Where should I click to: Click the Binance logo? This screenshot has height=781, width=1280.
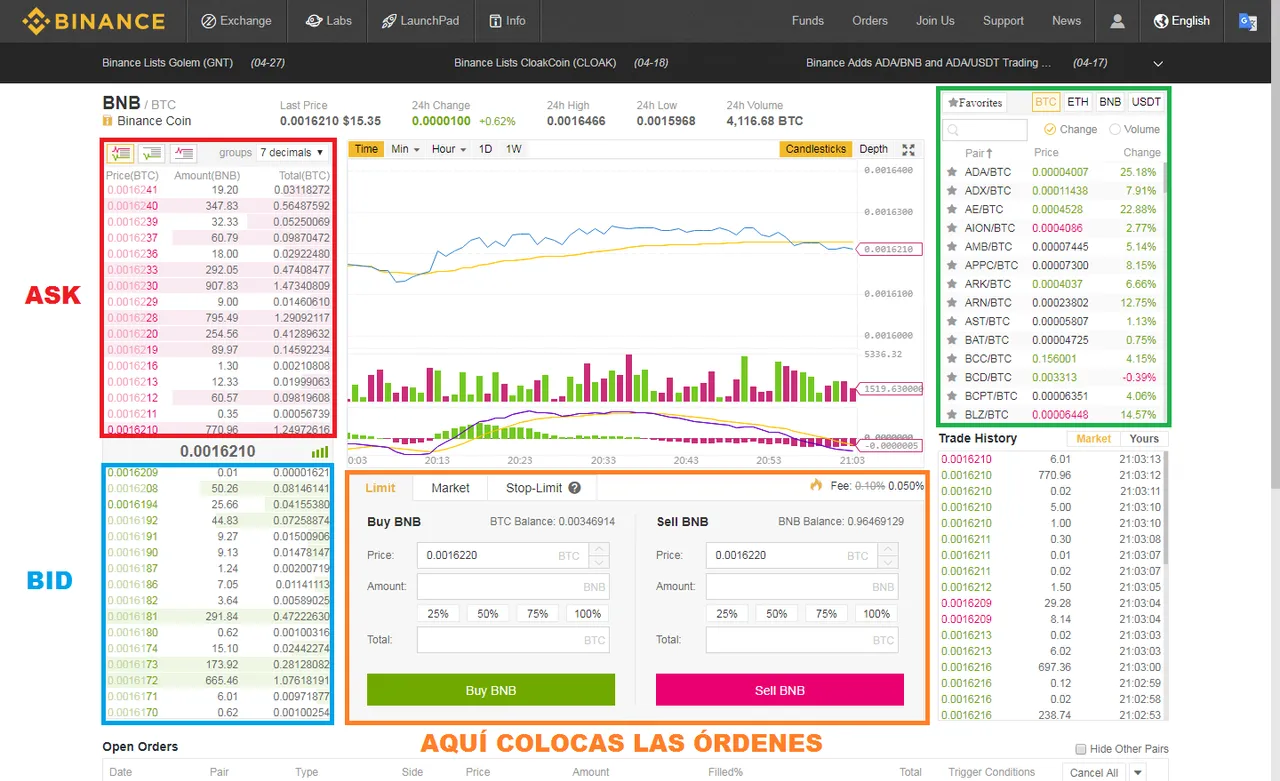point(94,20)
